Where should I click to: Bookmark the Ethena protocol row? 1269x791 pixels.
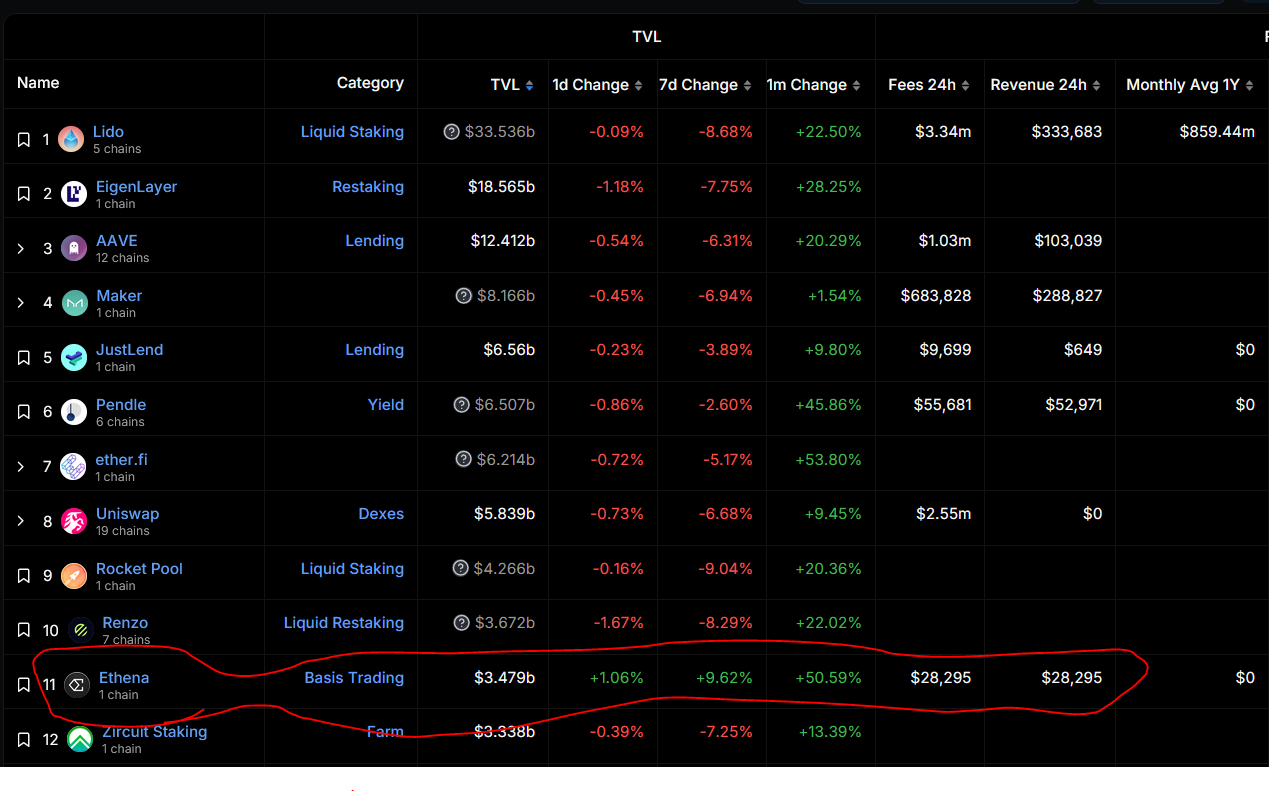pos(24,685)
